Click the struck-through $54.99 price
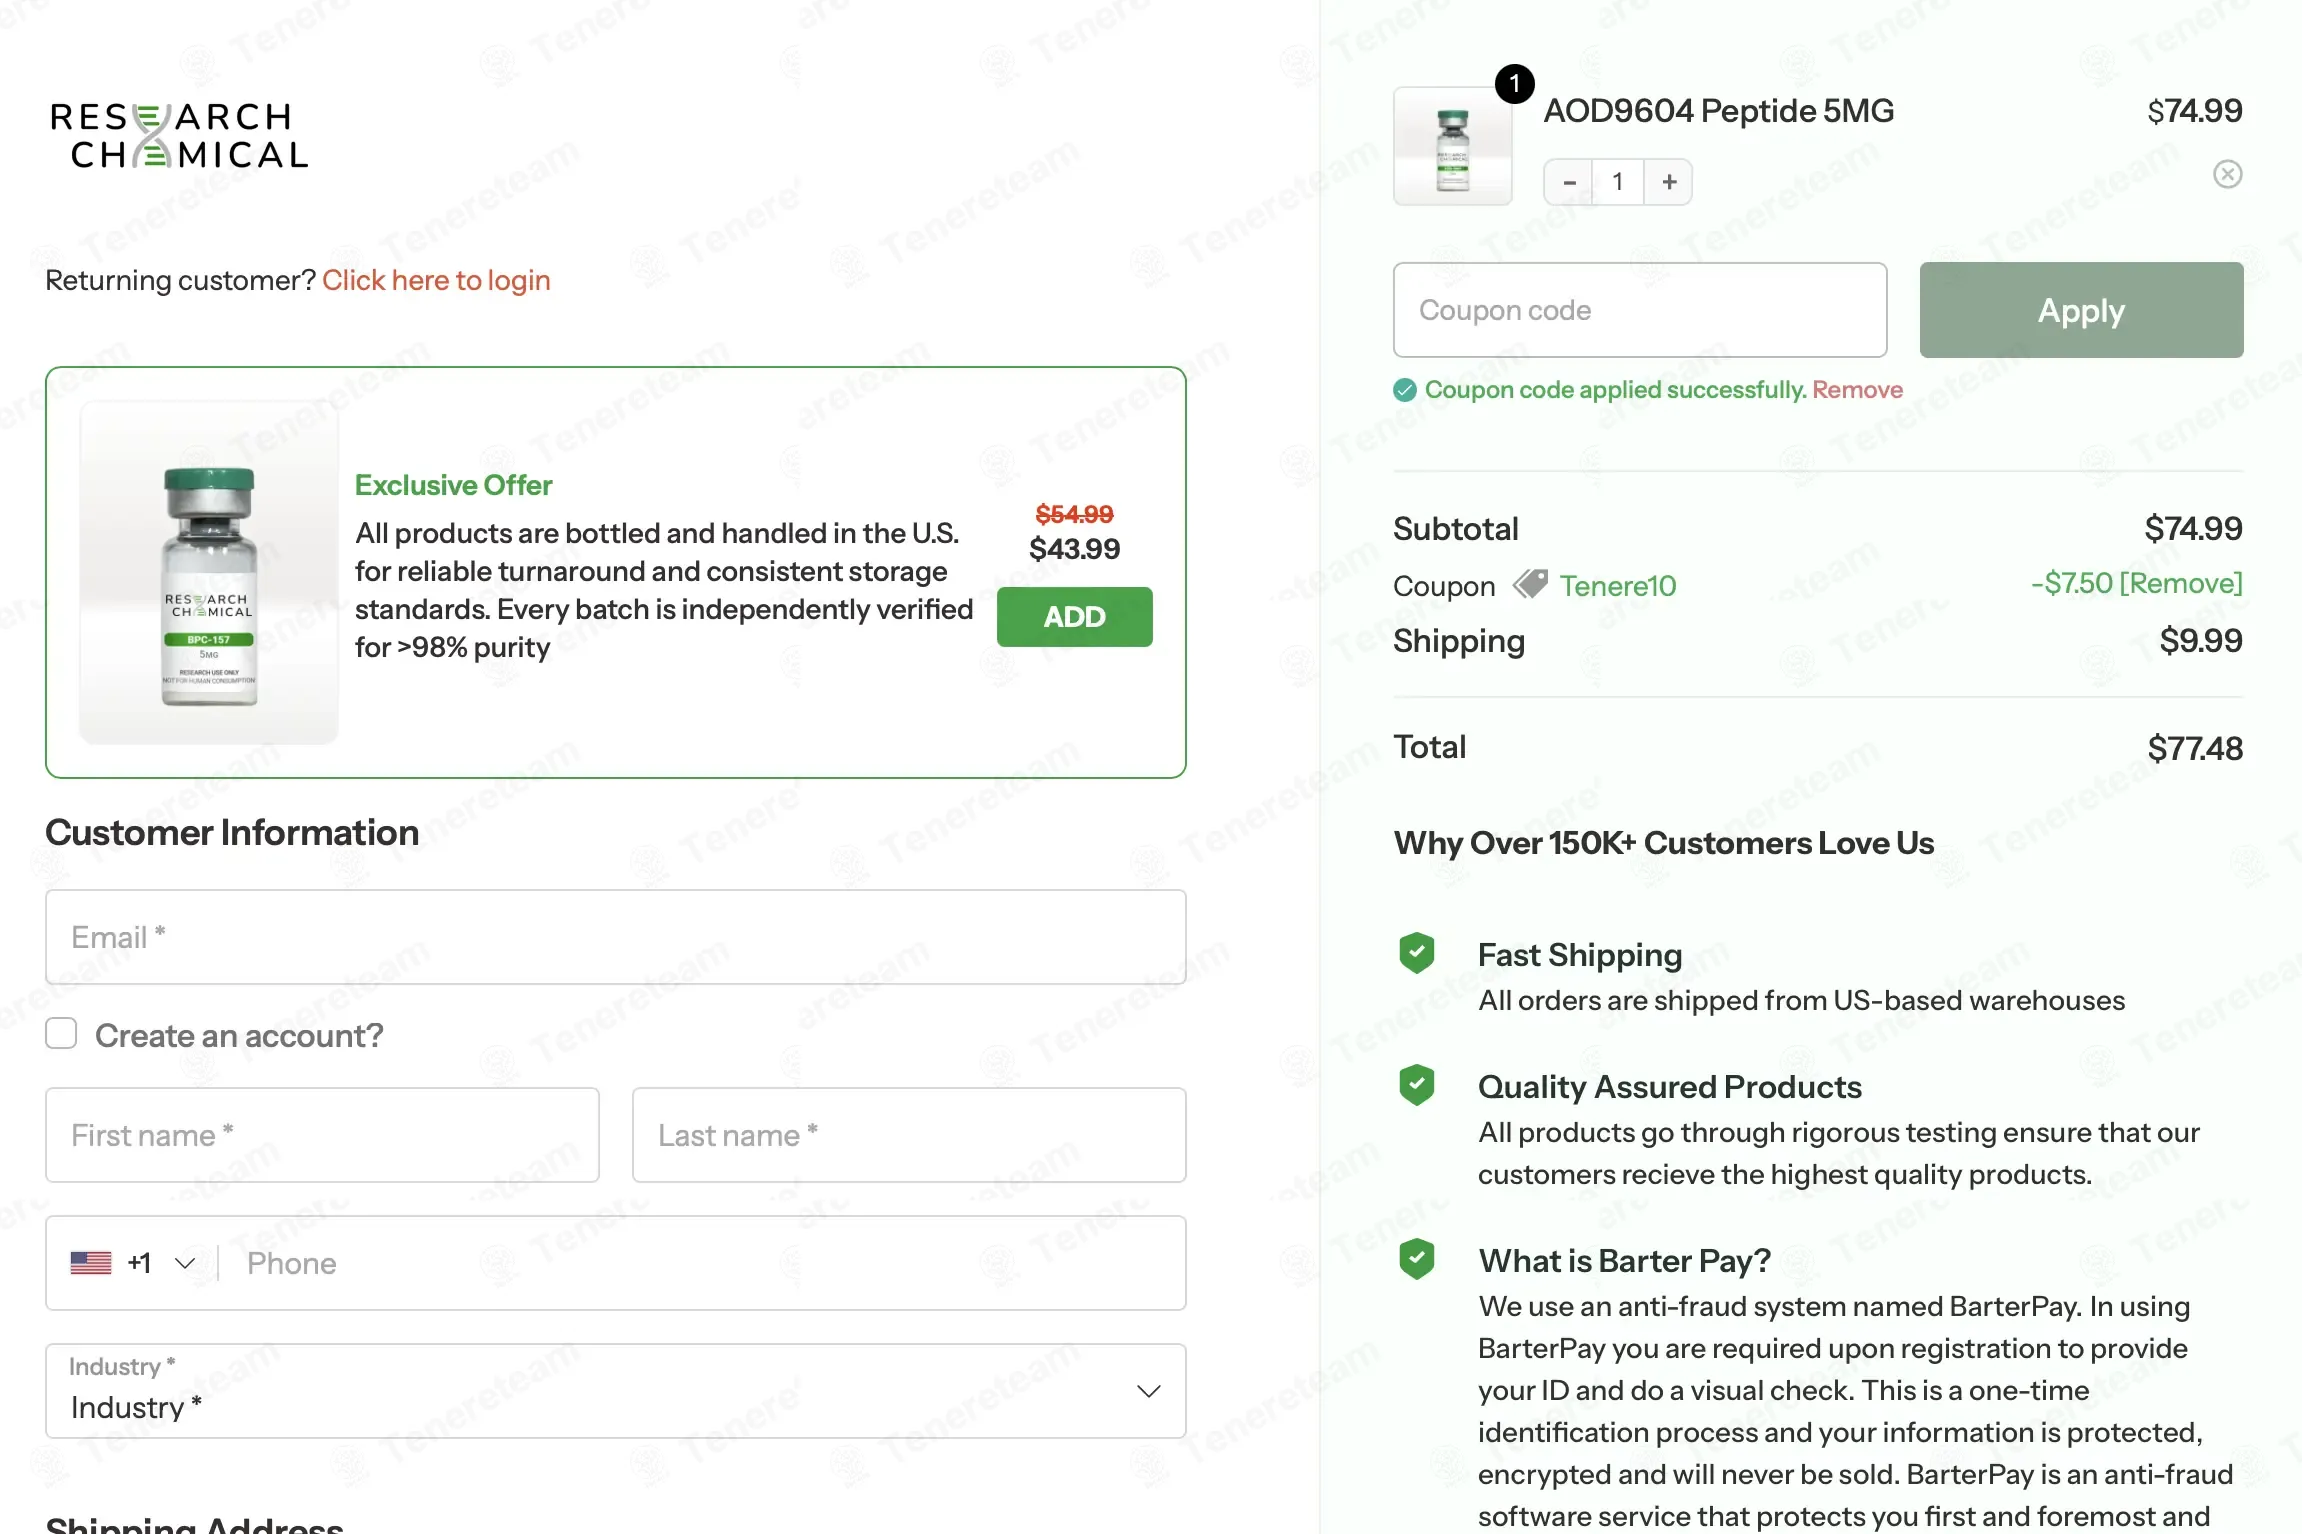 tap(1074, 514)
